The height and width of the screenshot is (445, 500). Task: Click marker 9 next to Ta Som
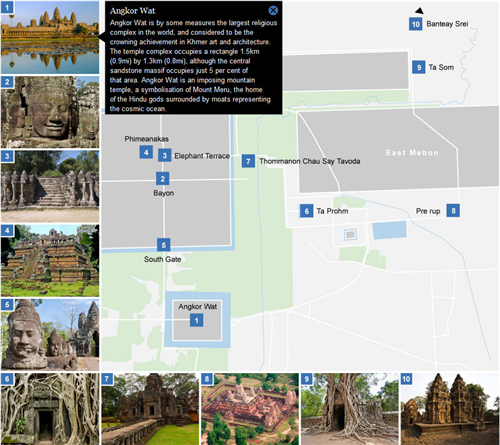(x=419, y=67)
